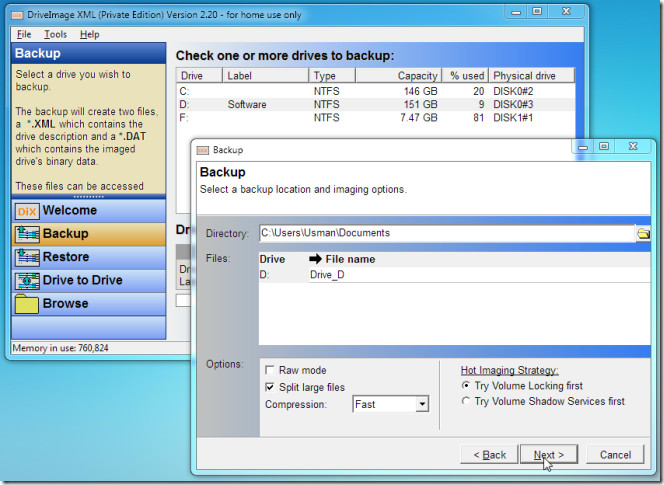Enable Raw mode checkbox
Screen dimensions: 664x485
pyautogui.click(x=269, y=370)
